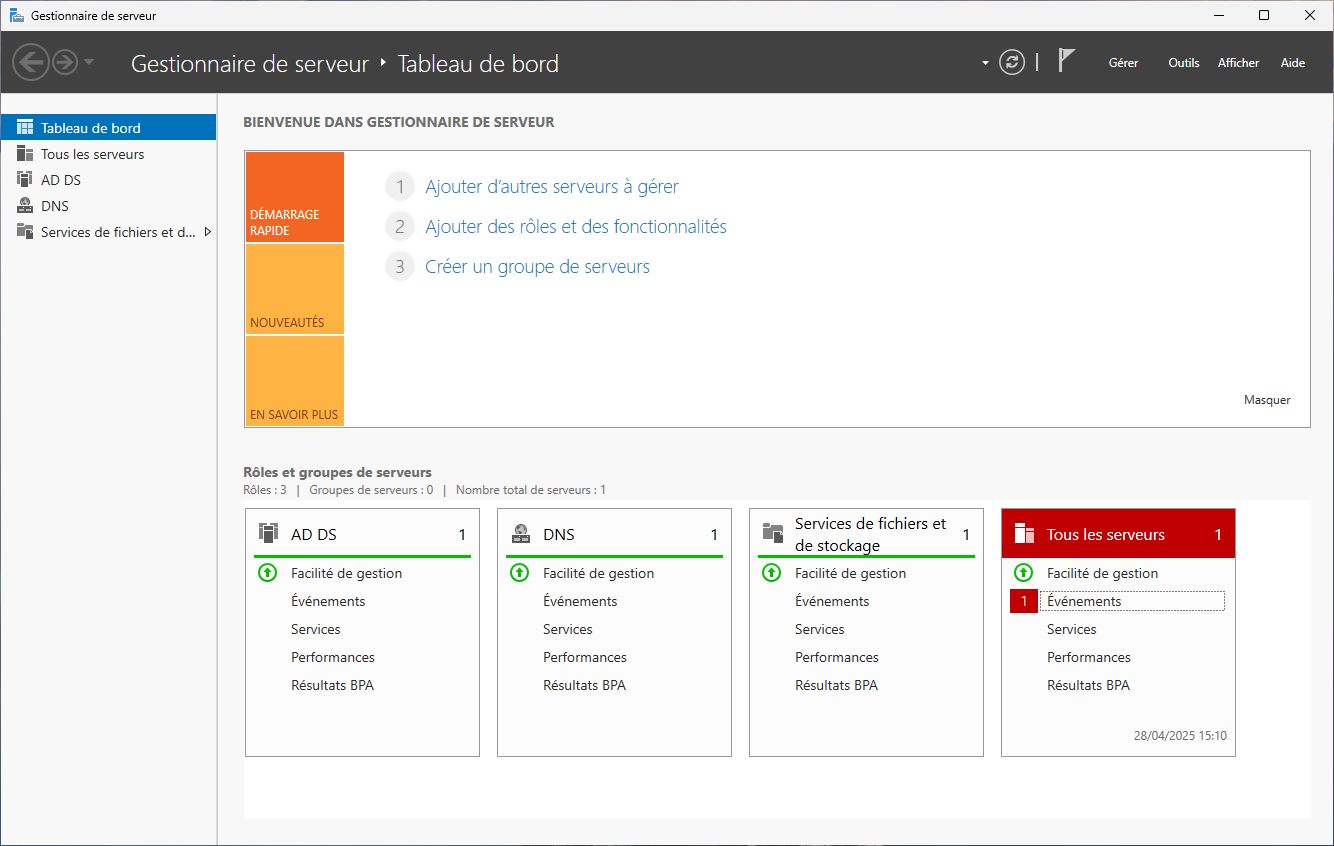Expand Services de fichiers sidebar arrow
Image resolution: width=1334 pixels, height=846 pixels.
tap(207, 232)
